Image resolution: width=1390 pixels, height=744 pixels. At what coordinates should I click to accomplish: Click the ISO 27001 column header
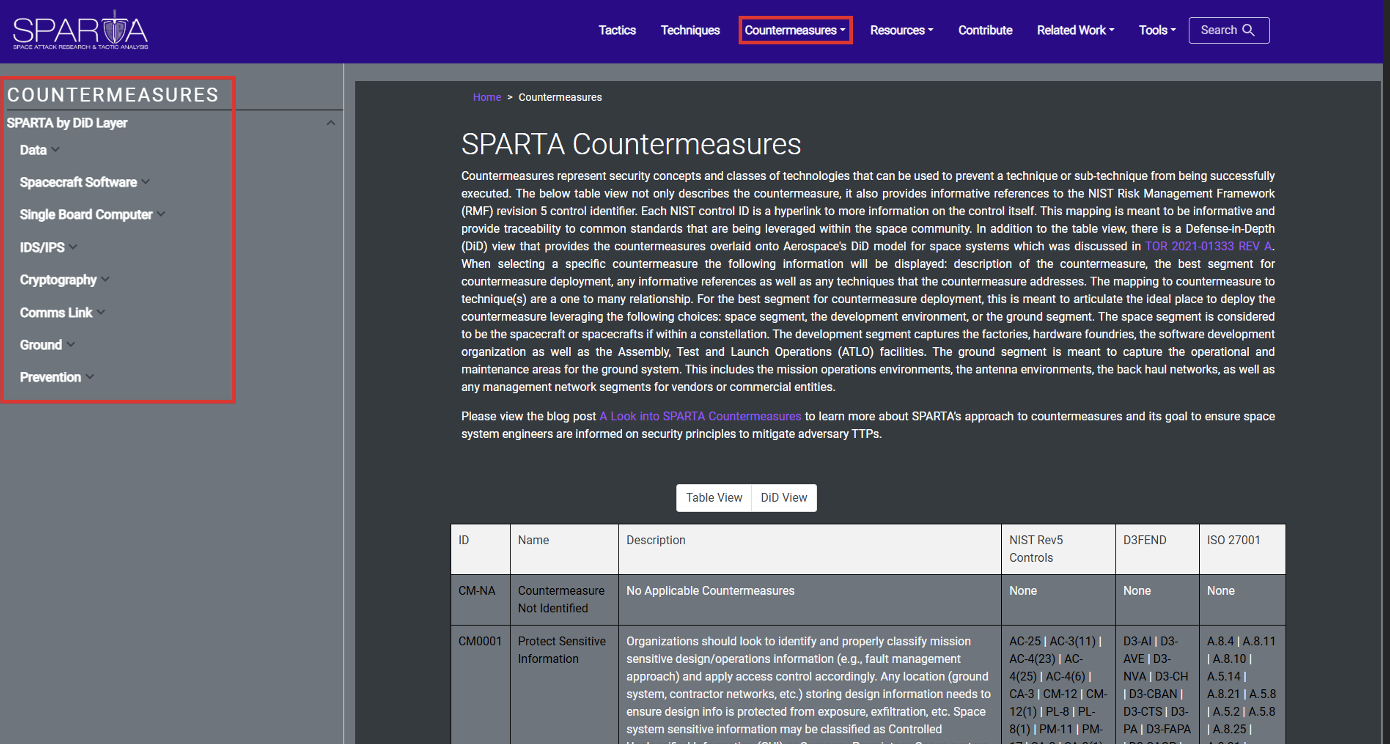coord(1242,548)
